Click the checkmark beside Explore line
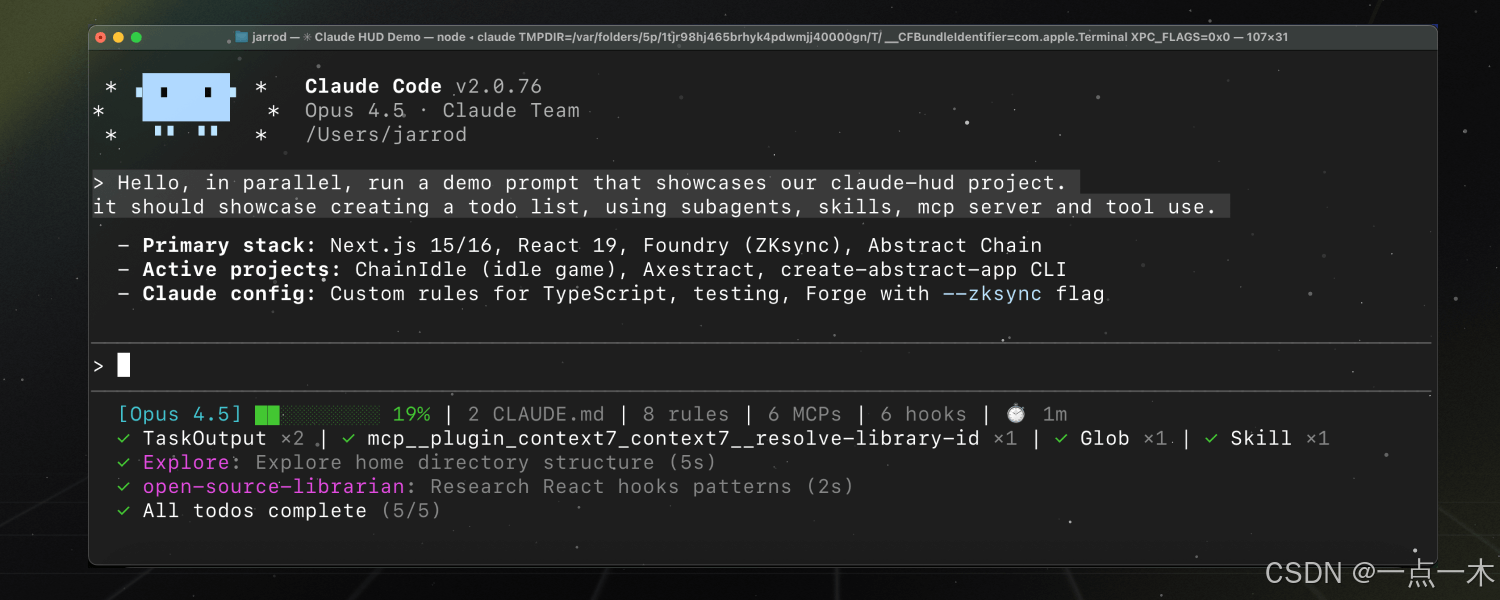1500x600 pixels. pyautogui.click(x=123, y=462)
